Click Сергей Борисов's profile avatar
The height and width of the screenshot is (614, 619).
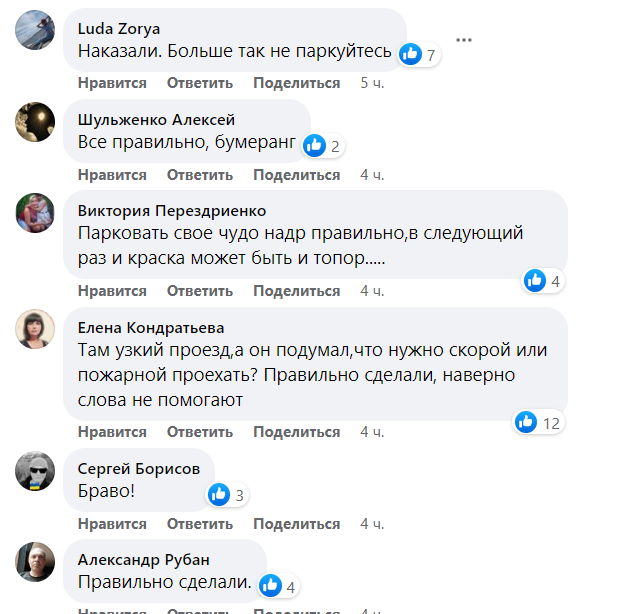(x=35, y=471)
